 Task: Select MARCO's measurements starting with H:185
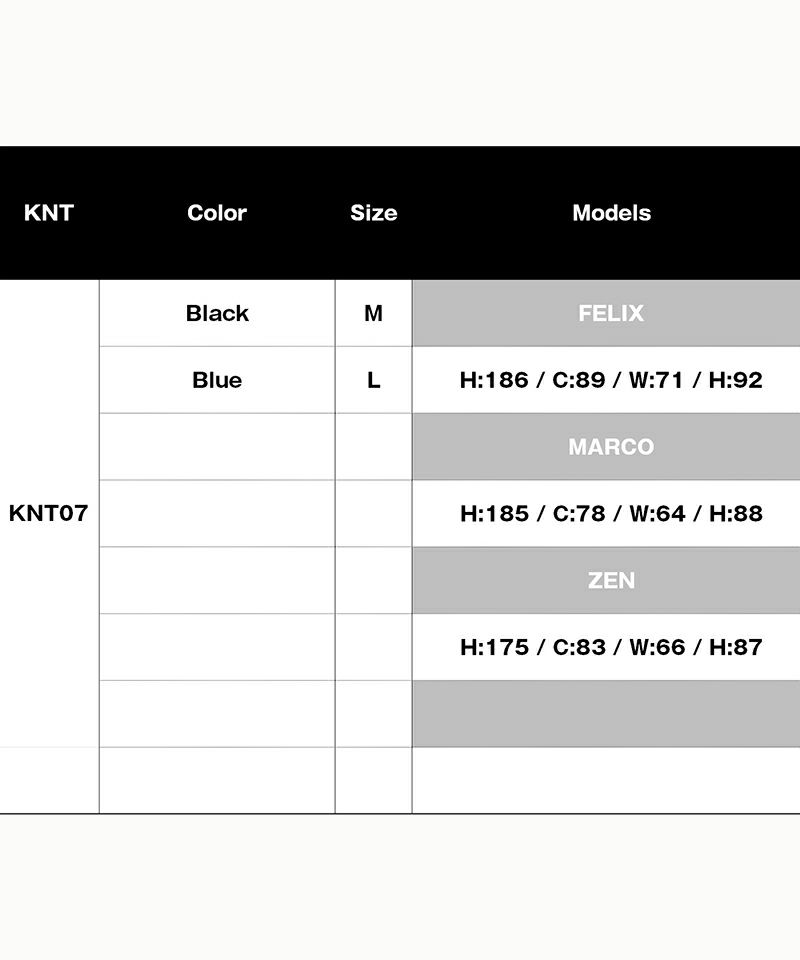click(611, 513)
